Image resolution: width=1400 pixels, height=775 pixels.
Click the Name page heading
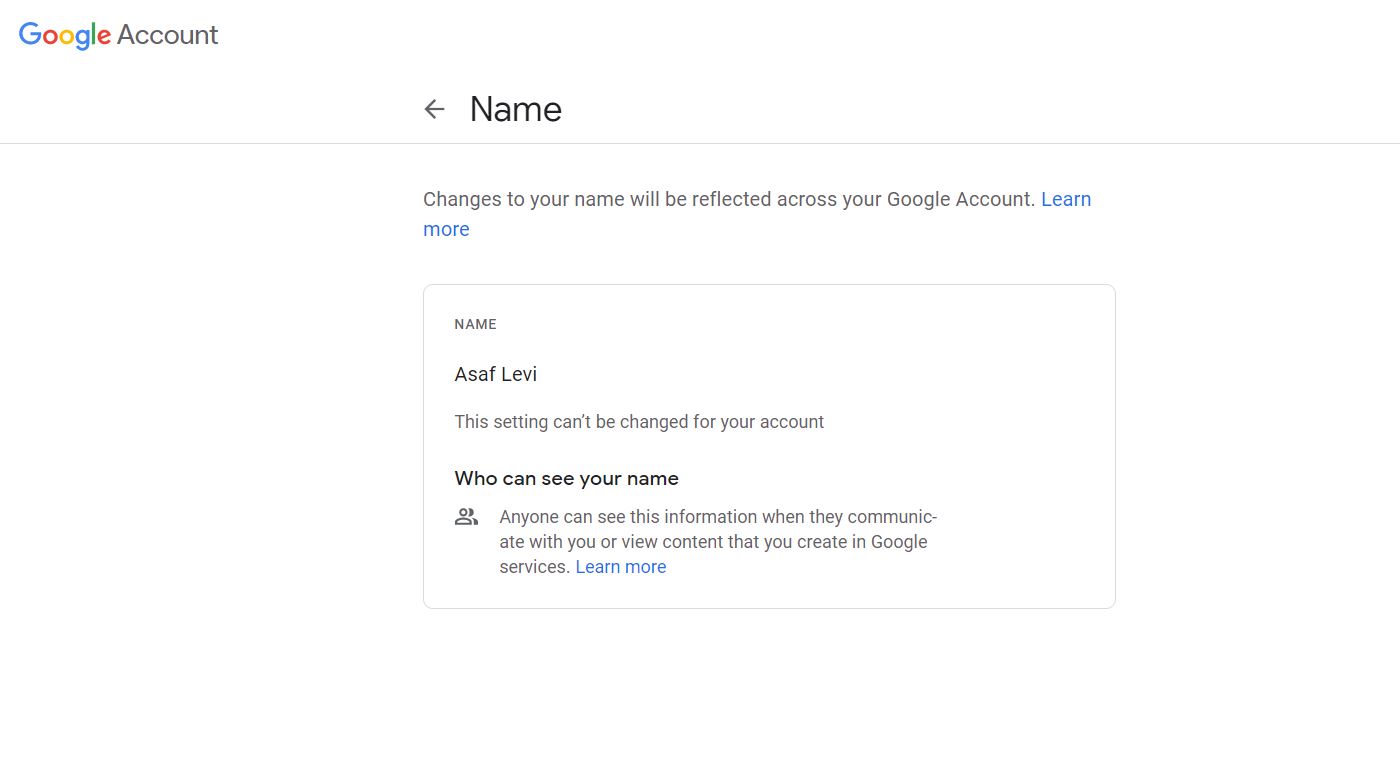[516, 109]
